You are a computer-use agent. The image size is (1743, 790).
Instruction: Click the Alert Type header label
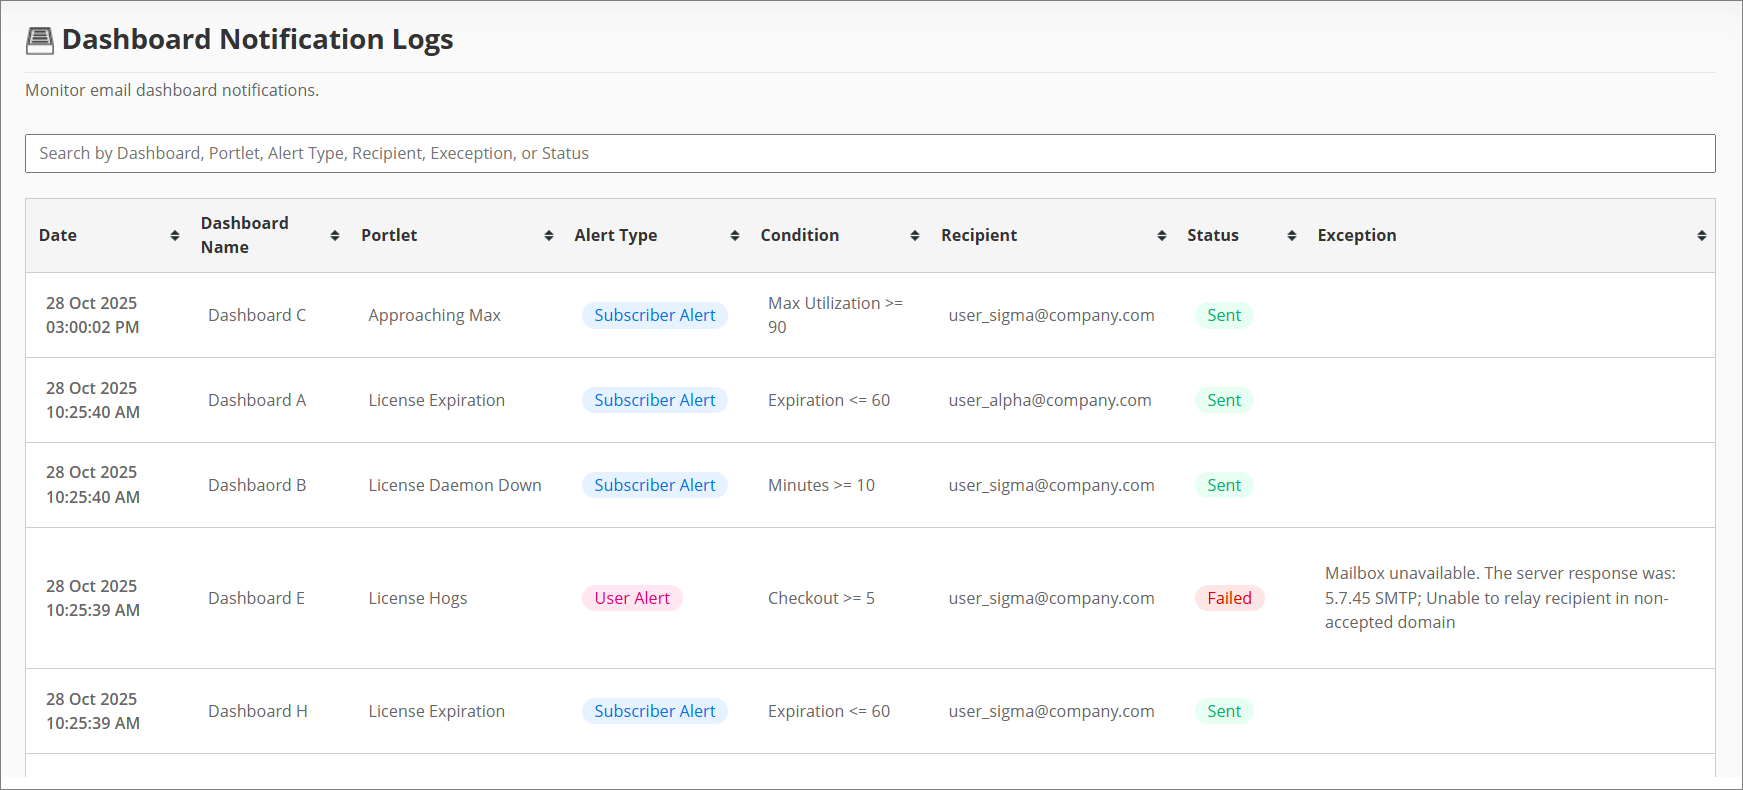pos(616,235)
